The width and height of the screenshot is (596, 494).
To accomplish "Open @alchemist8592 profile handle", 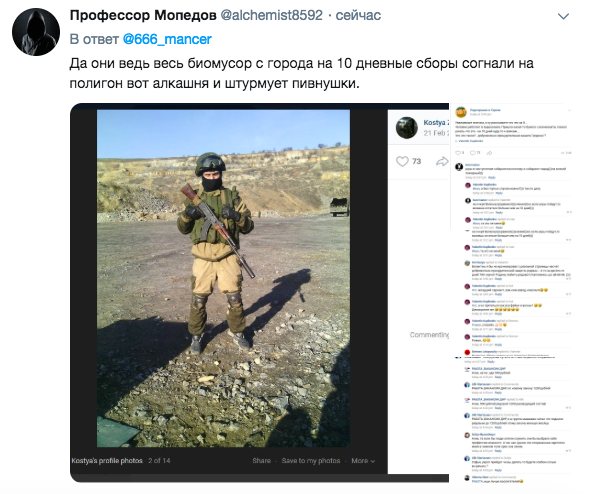I will click(271, 15).
